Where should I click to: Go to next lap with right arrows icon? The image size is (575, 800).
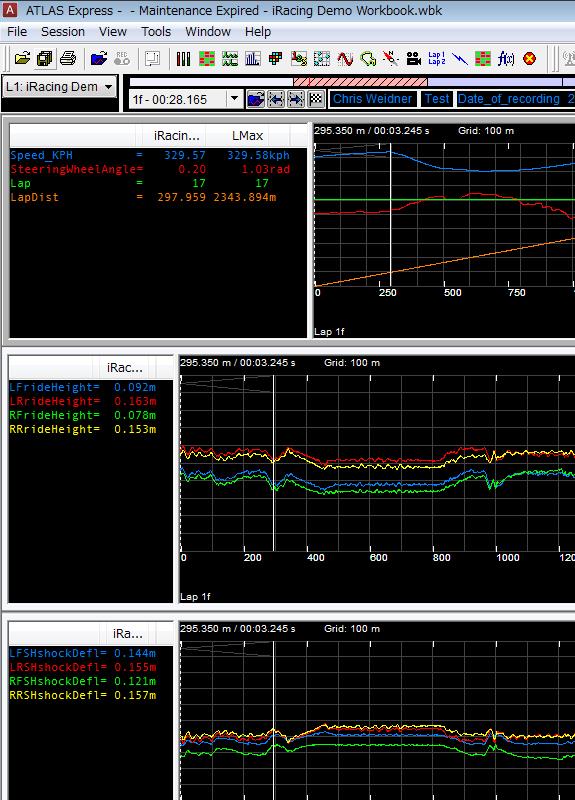[296, 99]
